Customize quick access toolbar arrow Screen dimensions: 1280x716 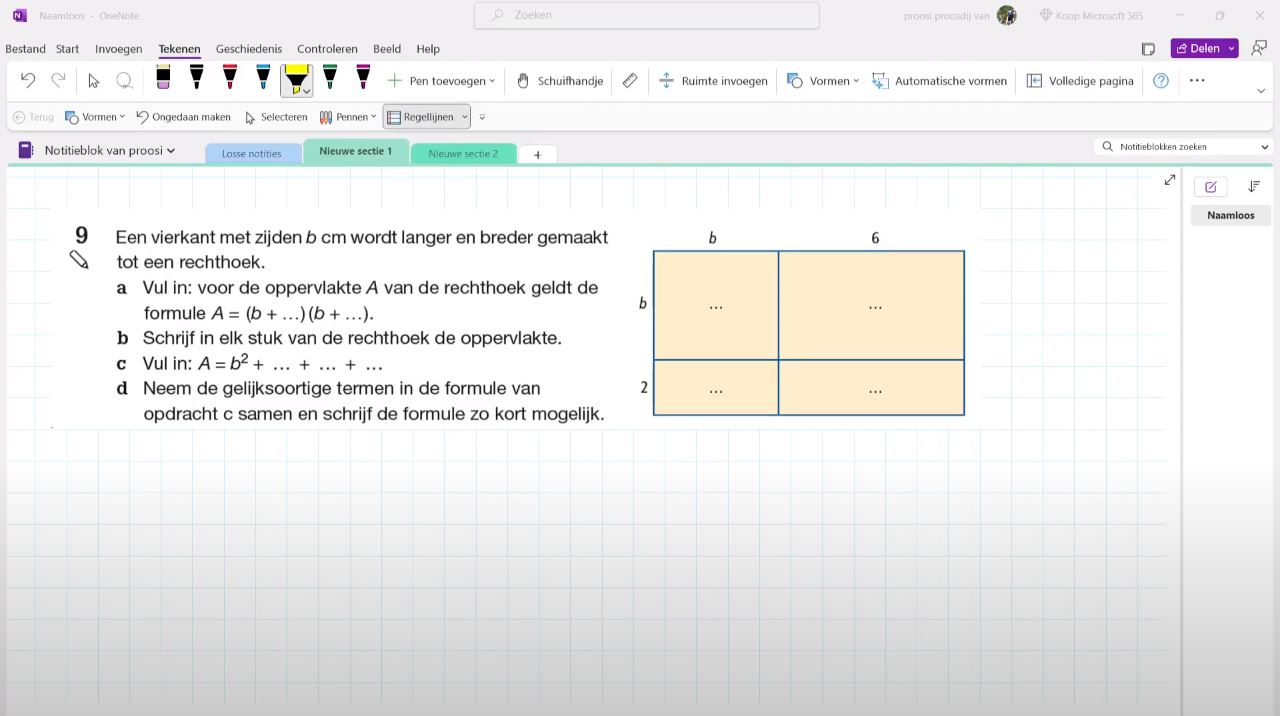pos(482,117)
